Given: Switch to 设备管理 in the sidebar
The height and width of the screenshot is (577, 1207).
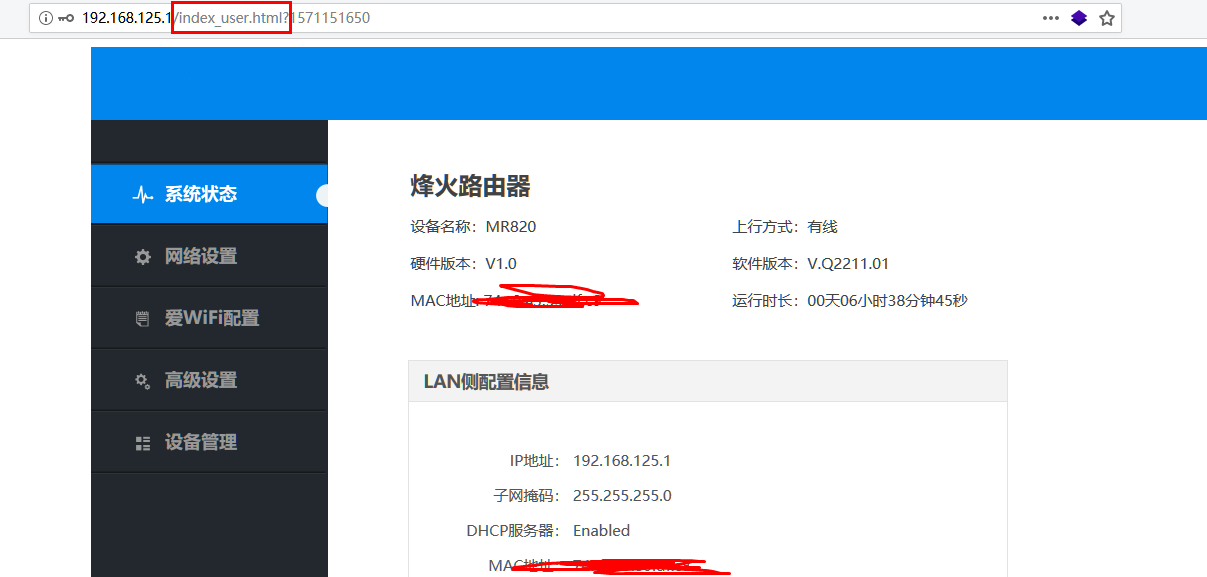Looking at the screenshot, I should (x=201, y=442).
